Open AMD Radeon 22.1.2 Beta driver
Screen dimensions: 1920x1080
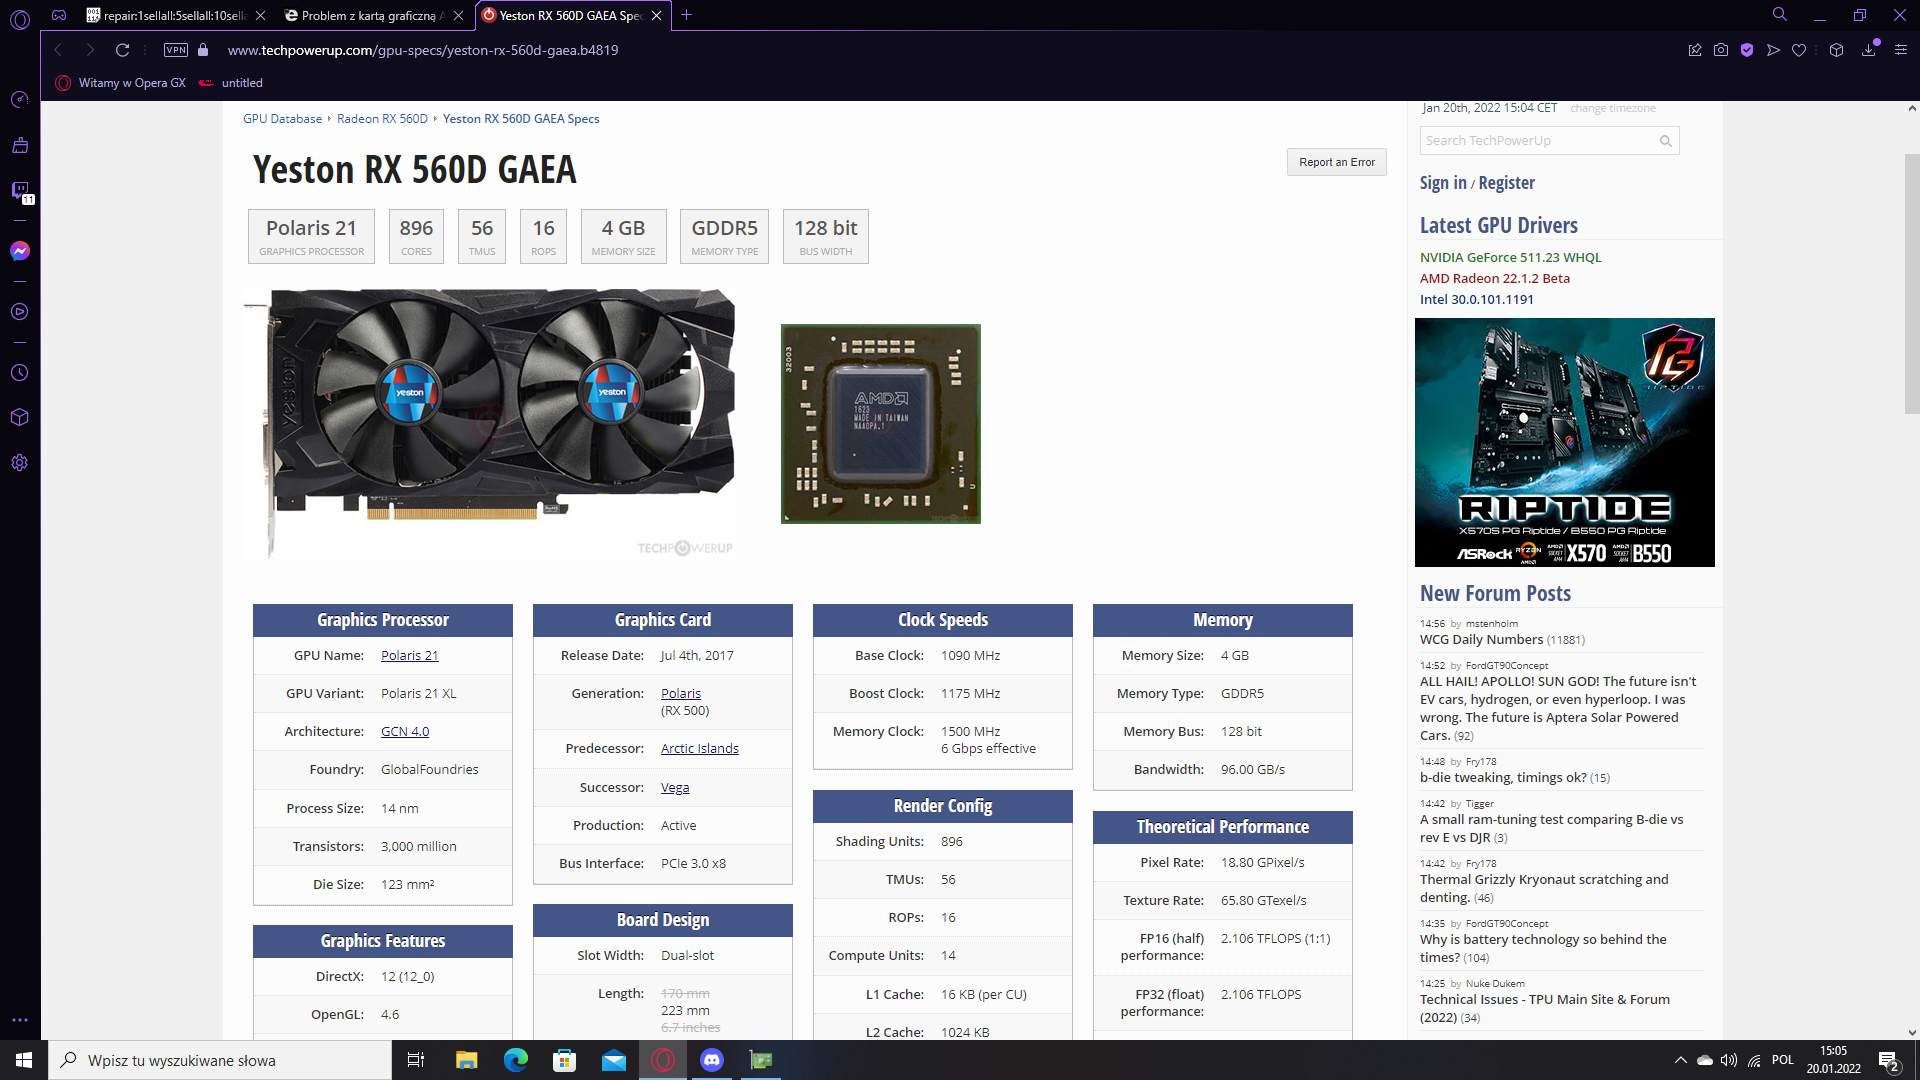tap(1495, 279)
